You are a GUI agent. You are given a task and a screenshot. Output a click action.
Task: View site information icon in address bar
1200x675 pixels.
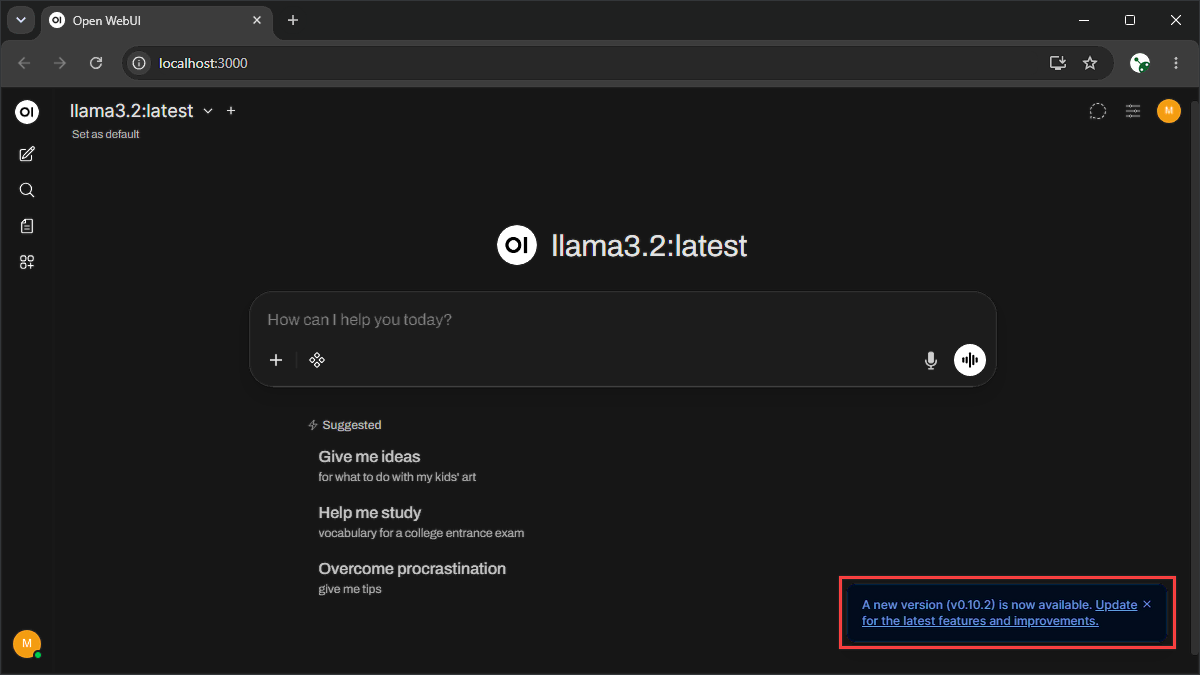tap(139, 63)
